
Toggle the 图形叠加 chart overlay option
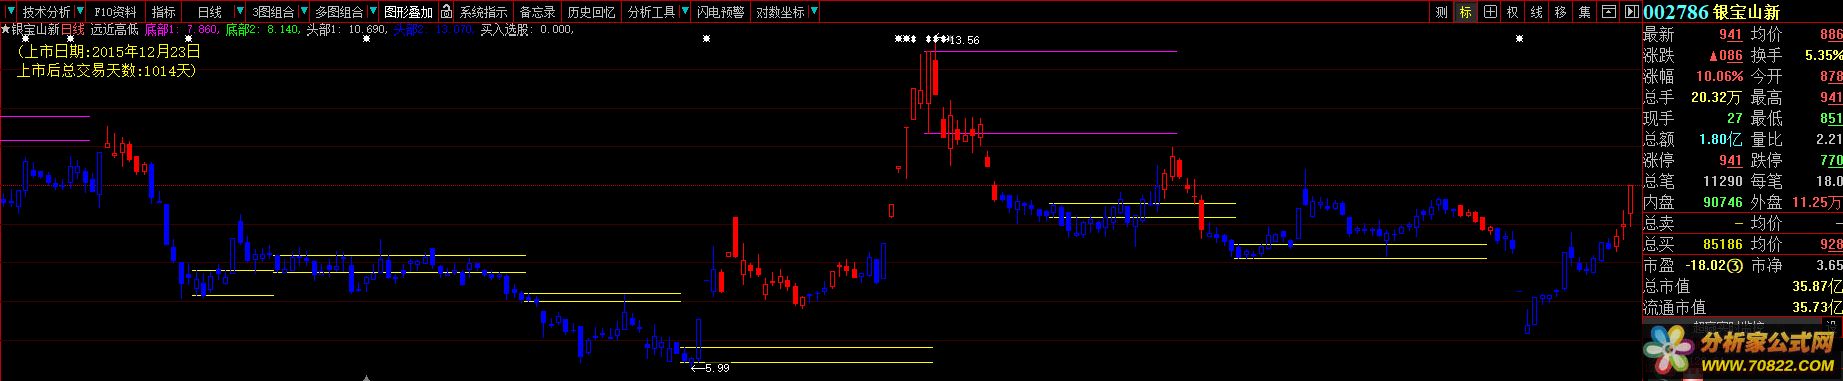tap(409, 12)
